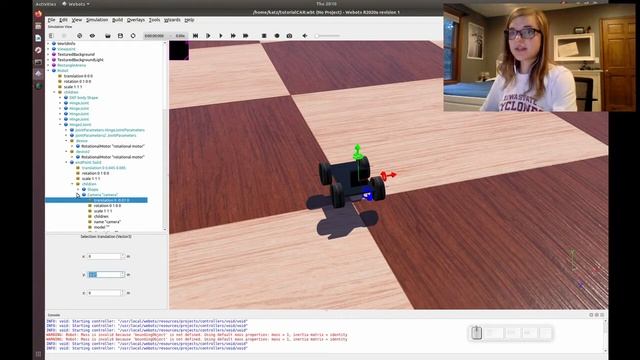
Task: Click the simulation time display field
Action: (x=165, y=36)
